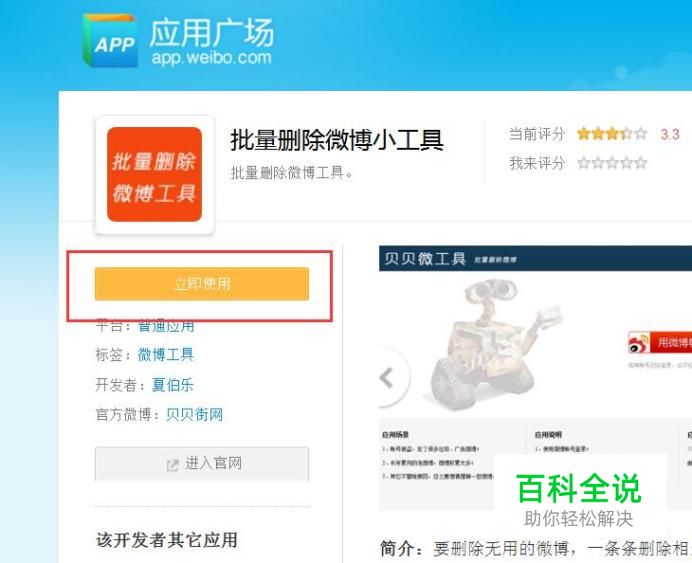
Task: Rate three stars in 我来评分
Action: [612, 163]
